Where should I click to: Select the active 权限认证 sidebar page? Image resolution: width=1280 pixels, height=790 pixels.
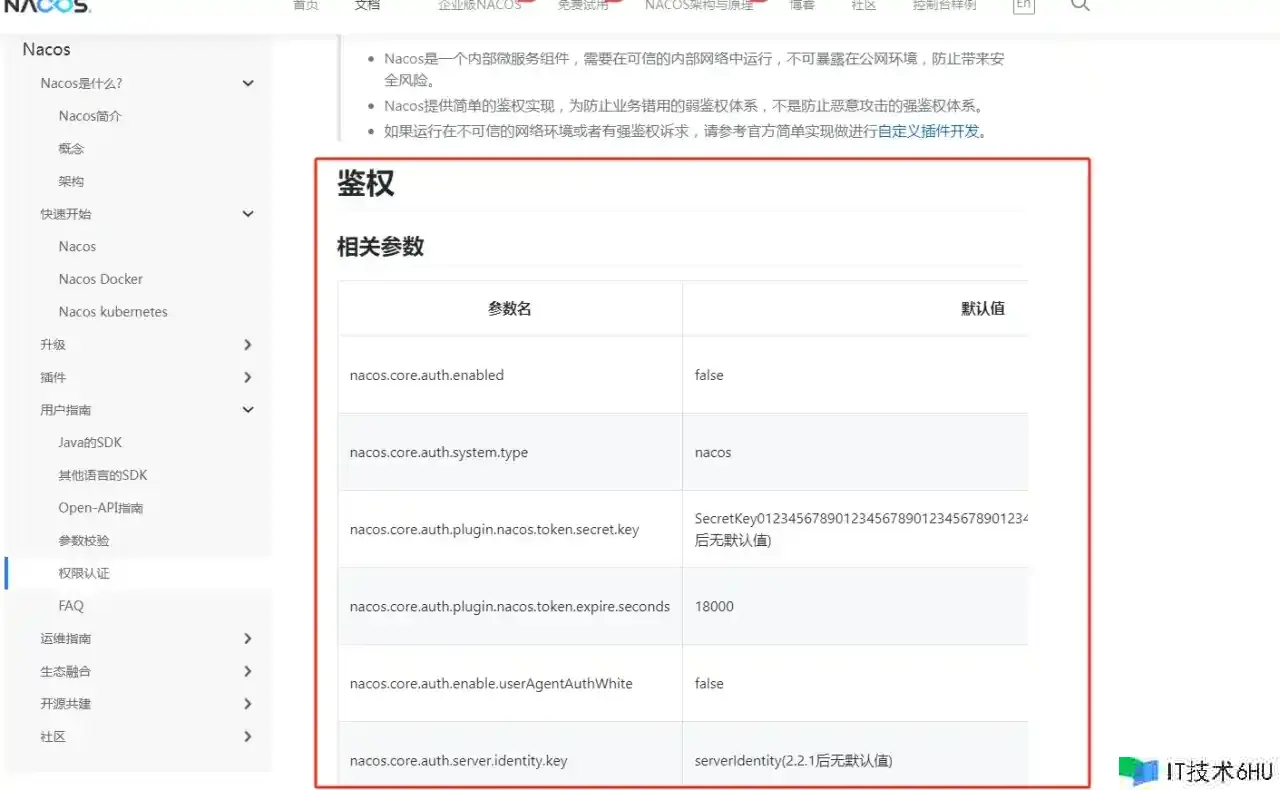pos(84,573)
